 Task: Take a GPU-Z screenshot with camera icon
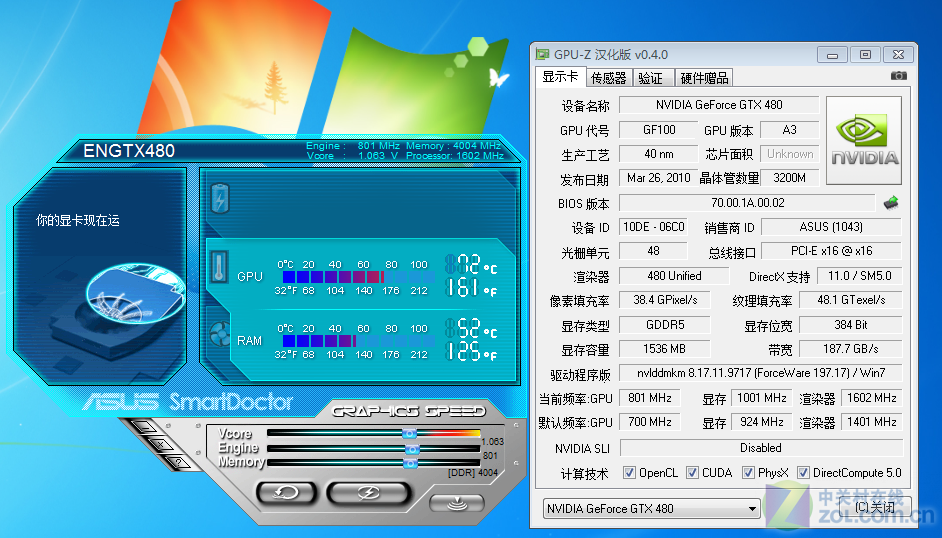(x=899, y=76)
